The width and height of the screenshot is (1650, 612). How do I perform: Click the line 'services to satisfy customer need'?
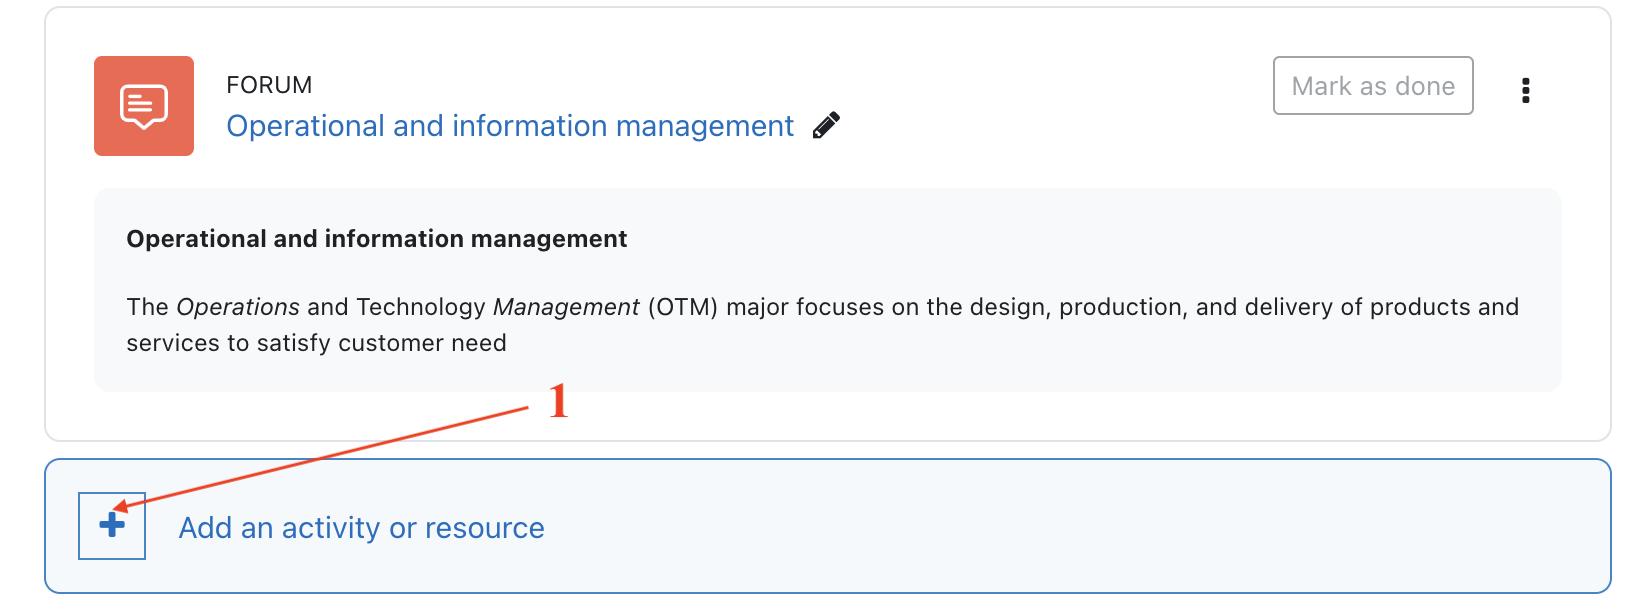(316, 343)
